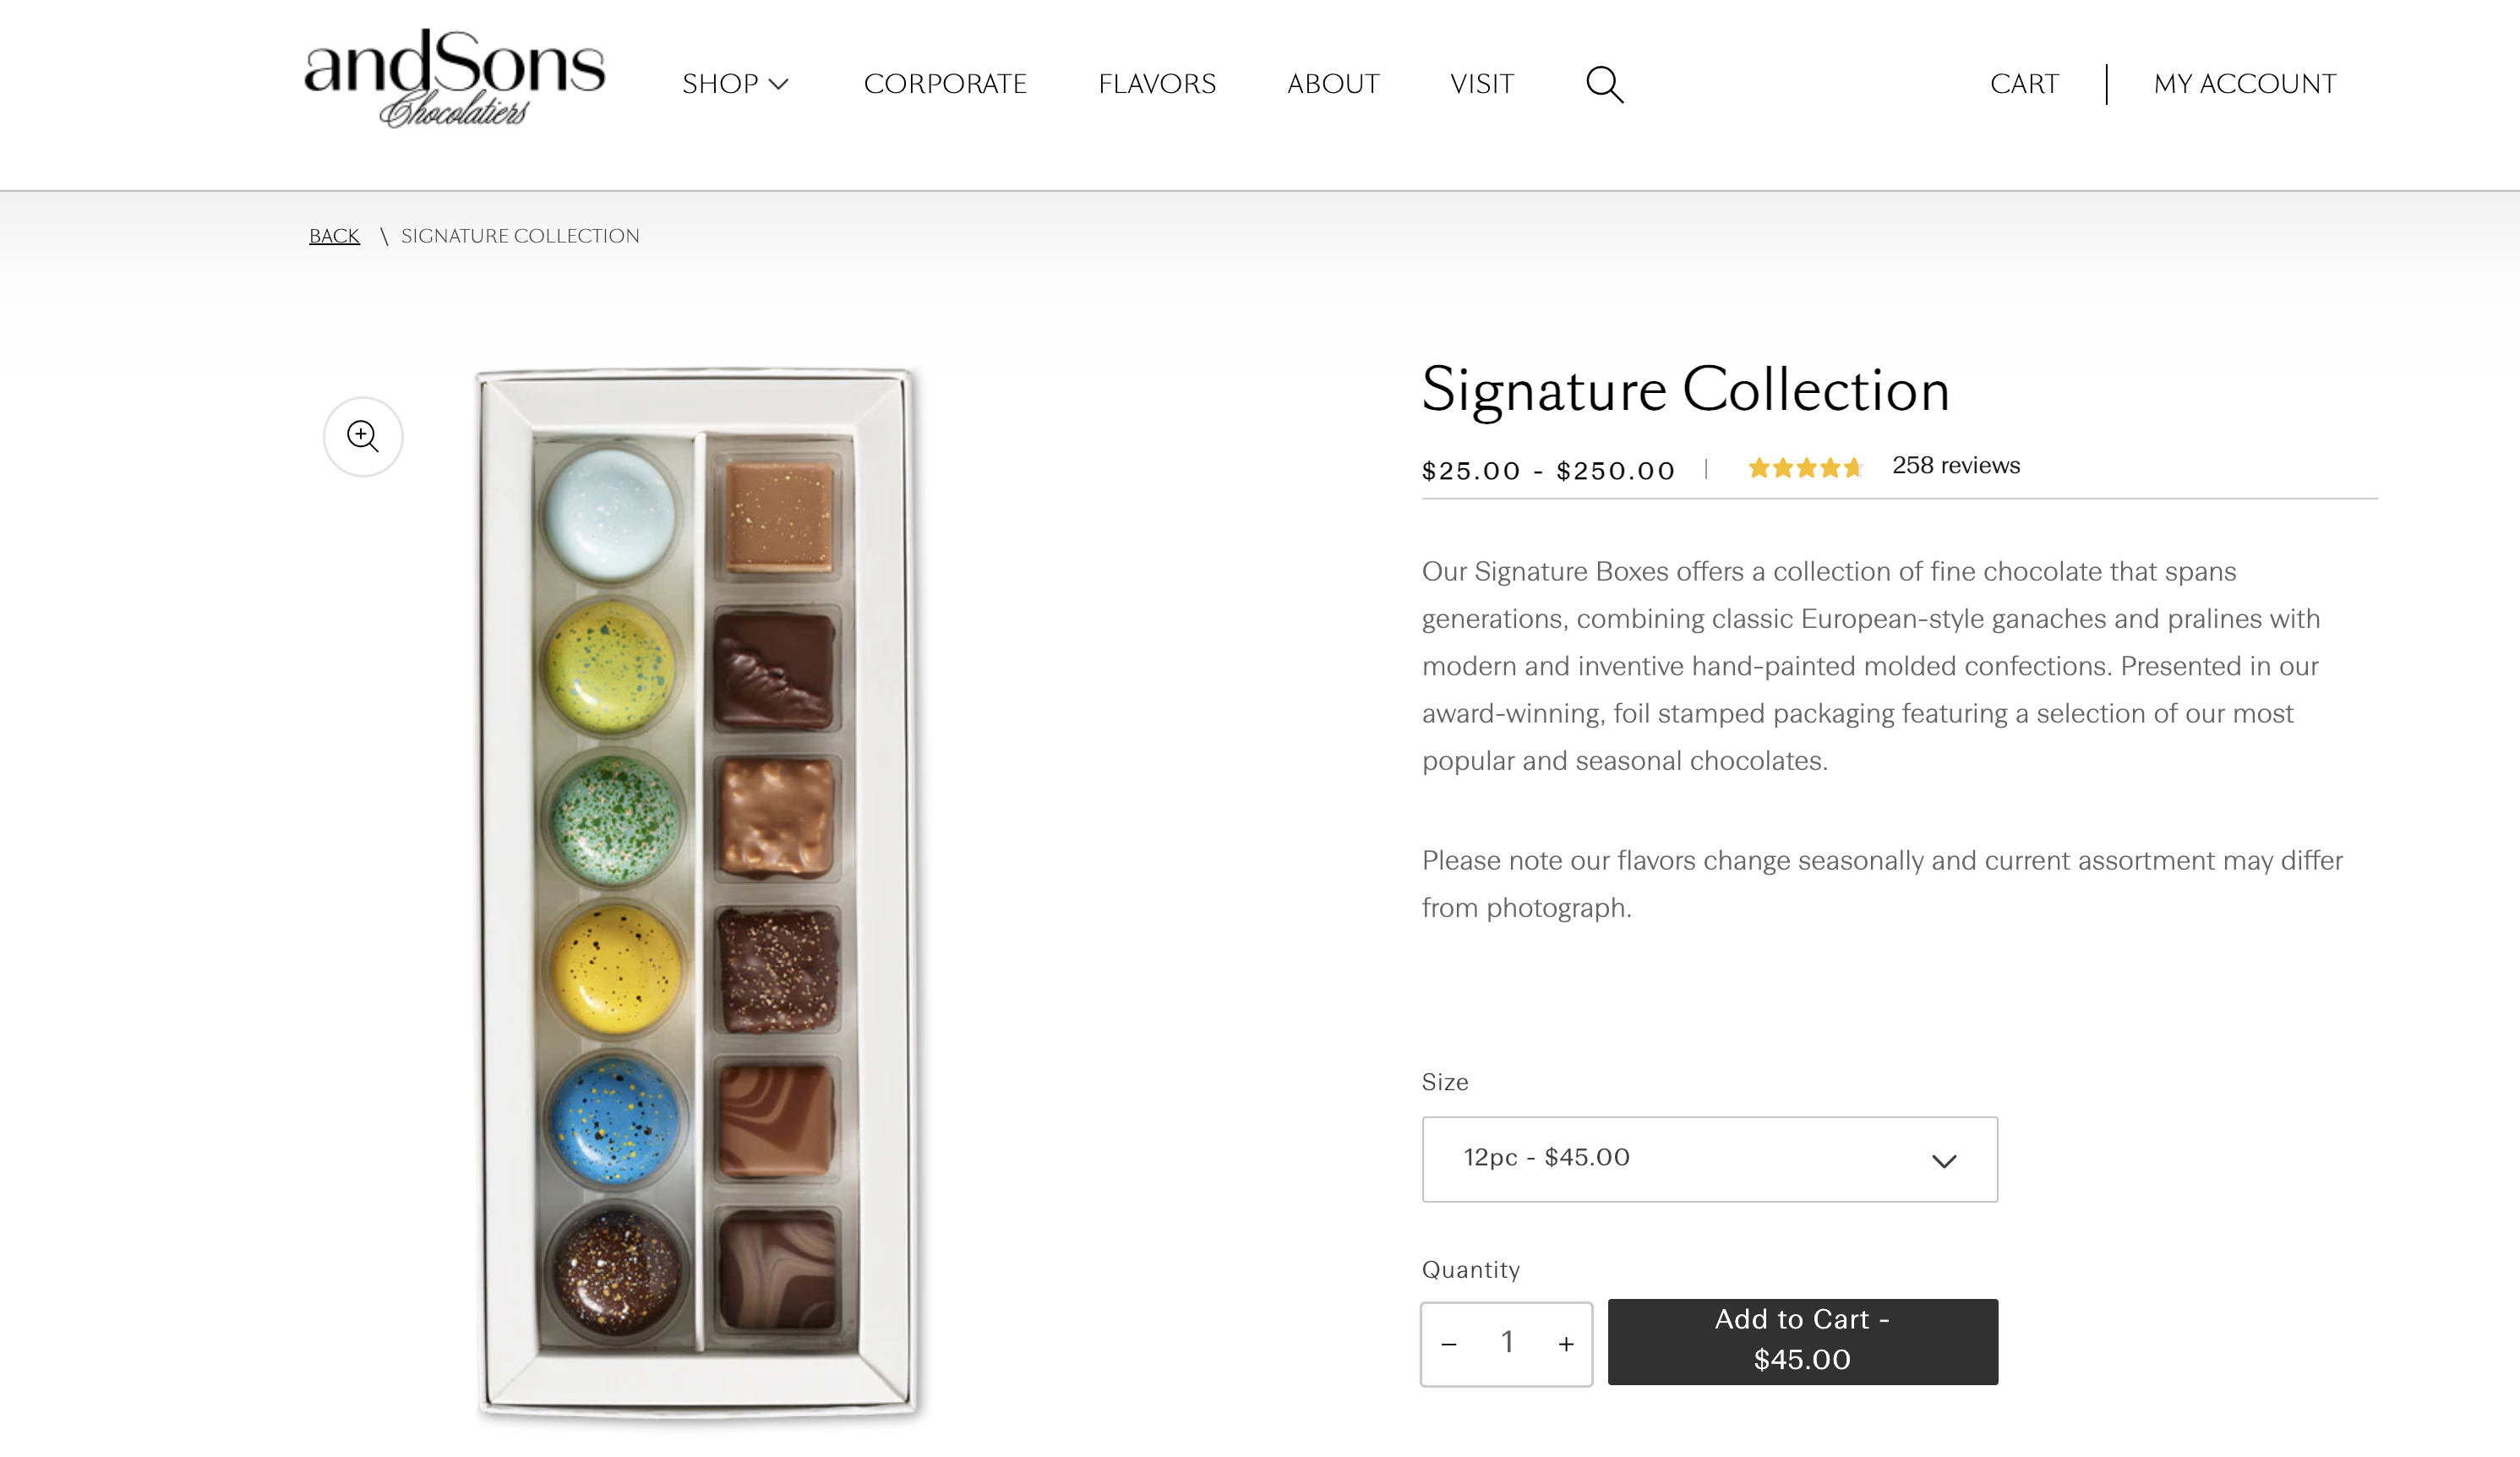Click the zoom-in magnifier on product image

363,437
